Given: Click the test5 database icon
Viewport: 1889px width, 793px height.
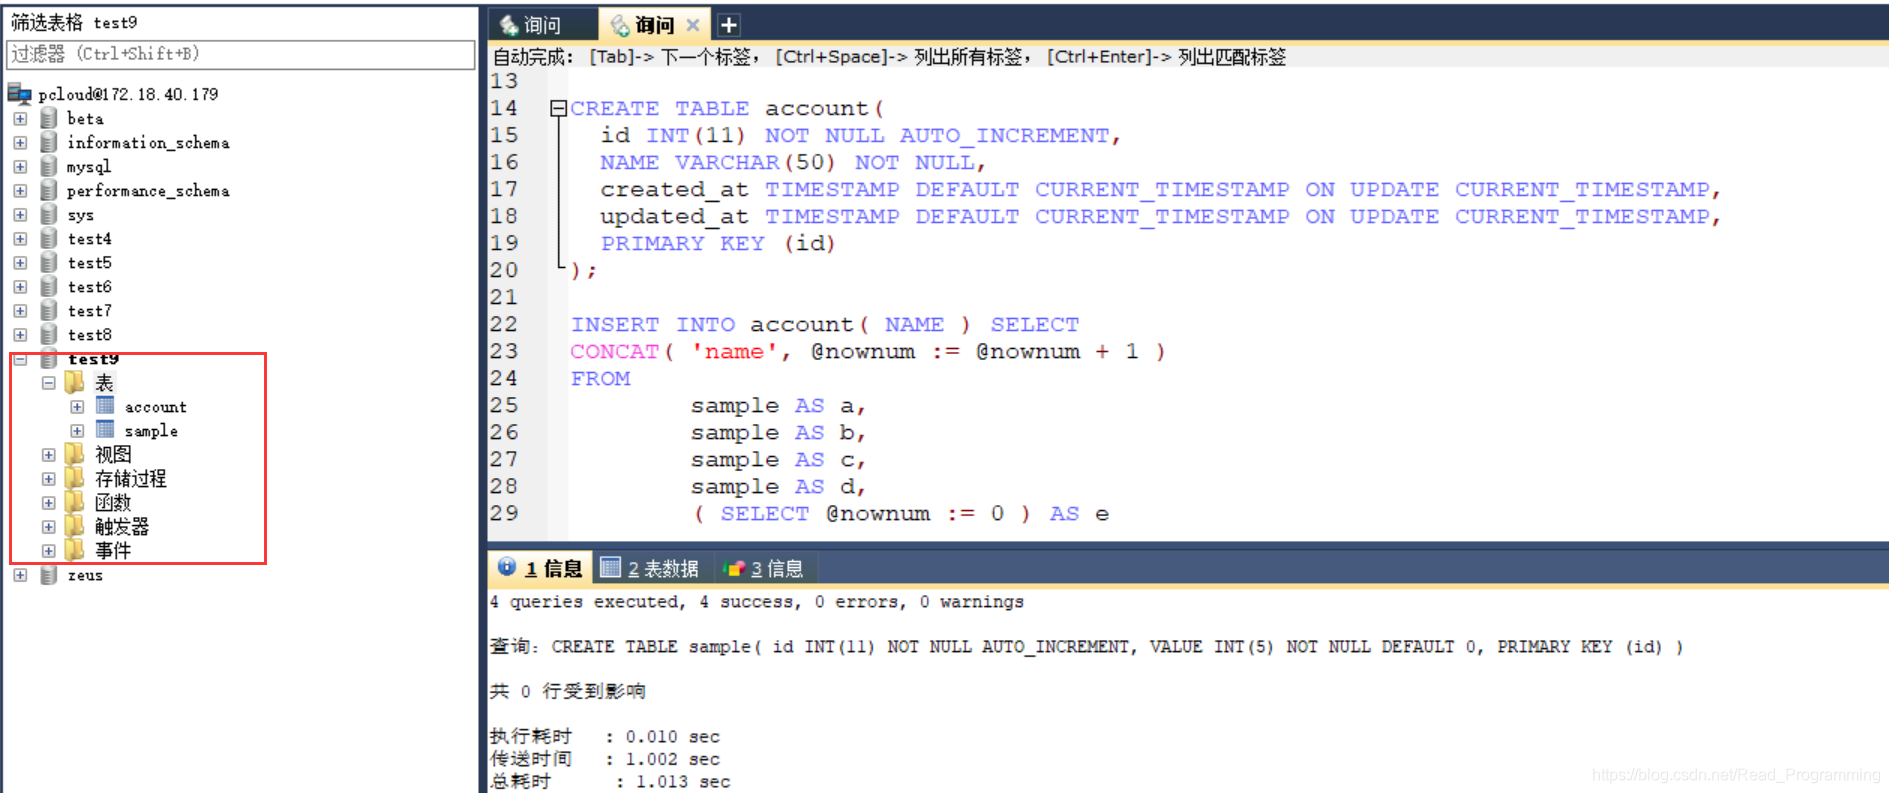Looking at the screenshot, I should (48, 262).
